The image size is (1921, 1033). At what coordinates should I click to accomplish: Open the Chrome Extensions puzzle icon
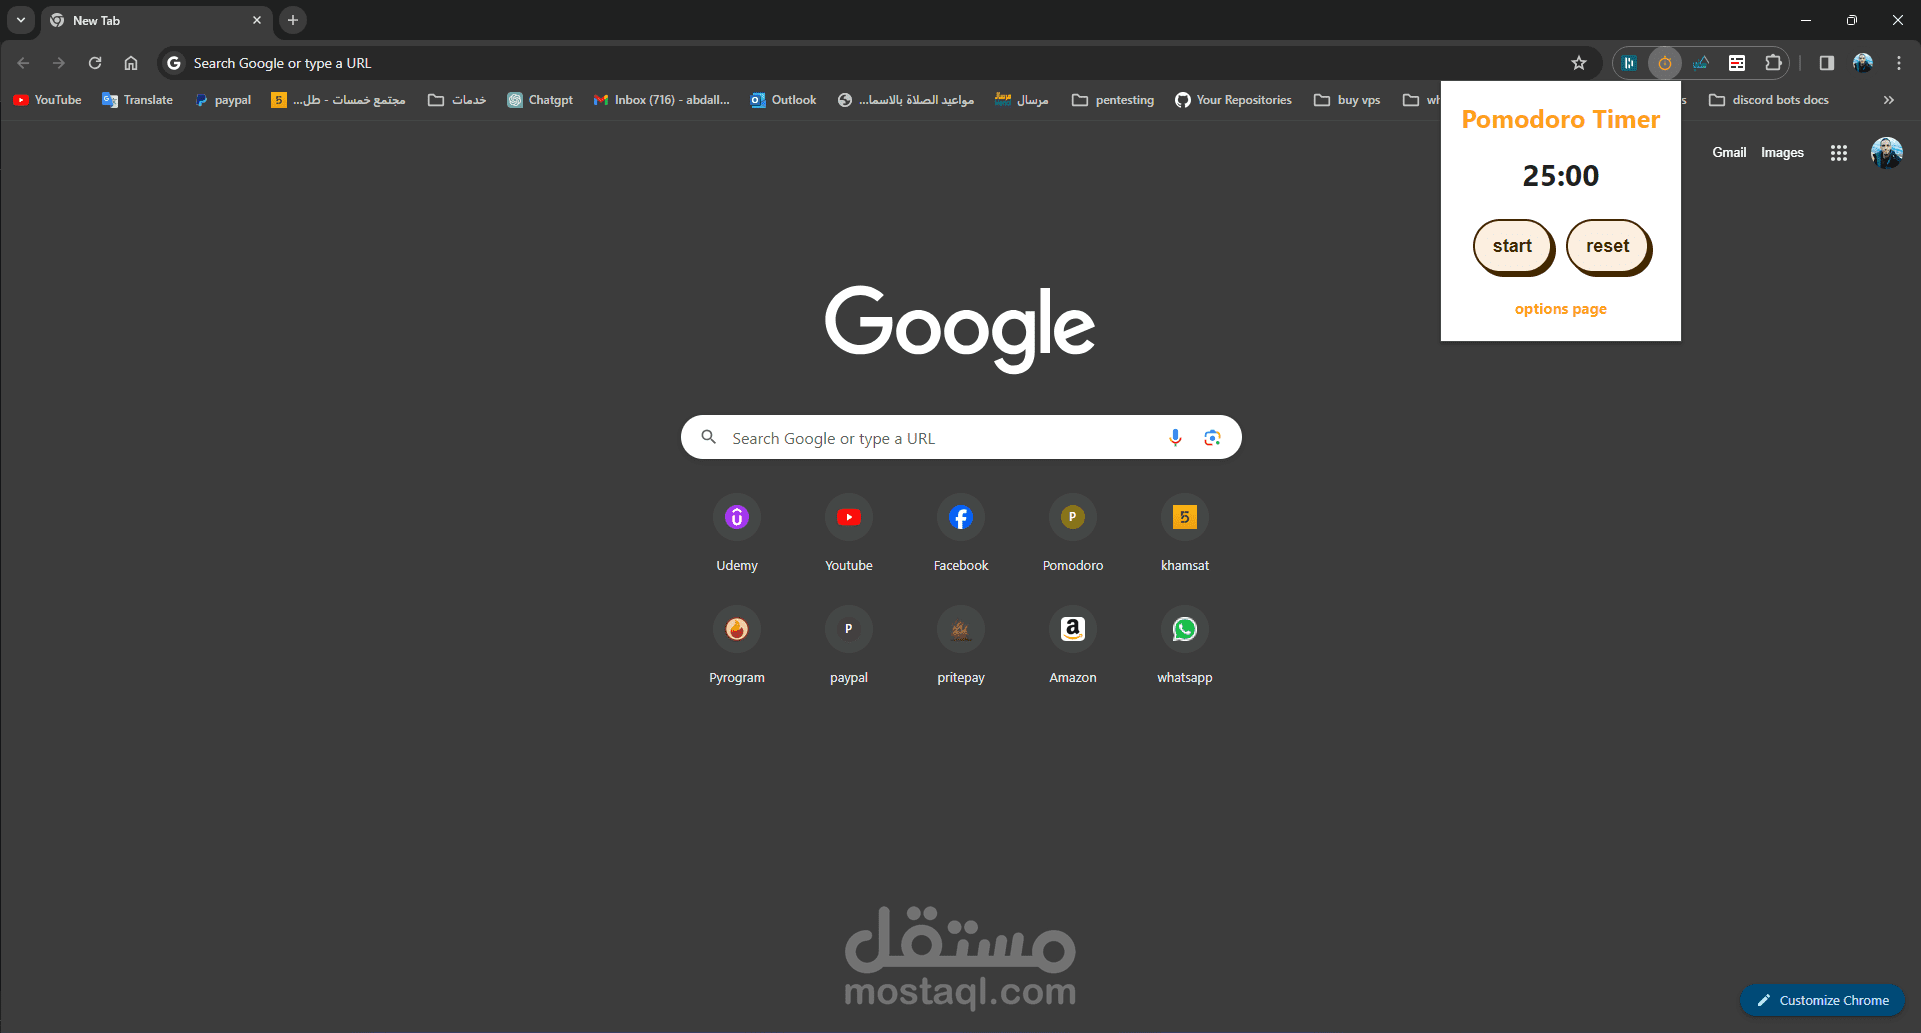[1773, 62]
